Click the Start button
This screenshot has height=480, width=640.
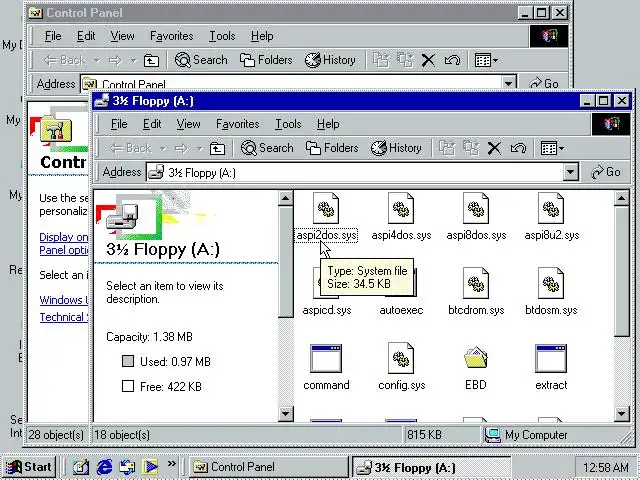[x=28, y=467]
